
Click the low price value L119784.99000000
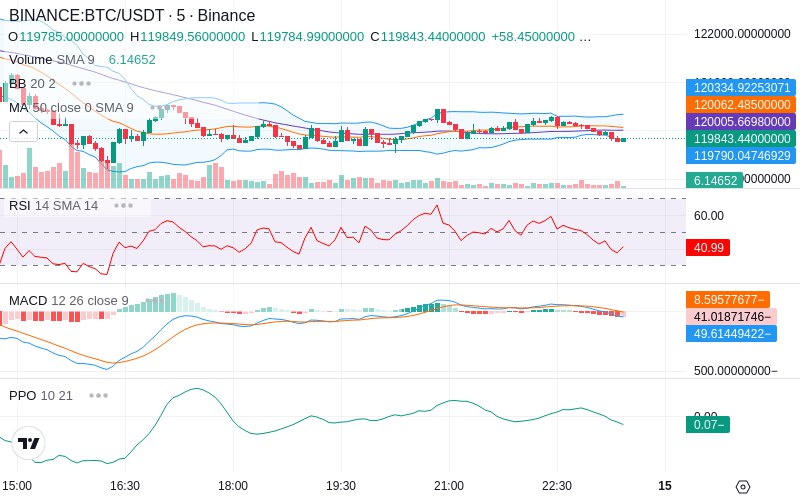[x=308, y=37]
